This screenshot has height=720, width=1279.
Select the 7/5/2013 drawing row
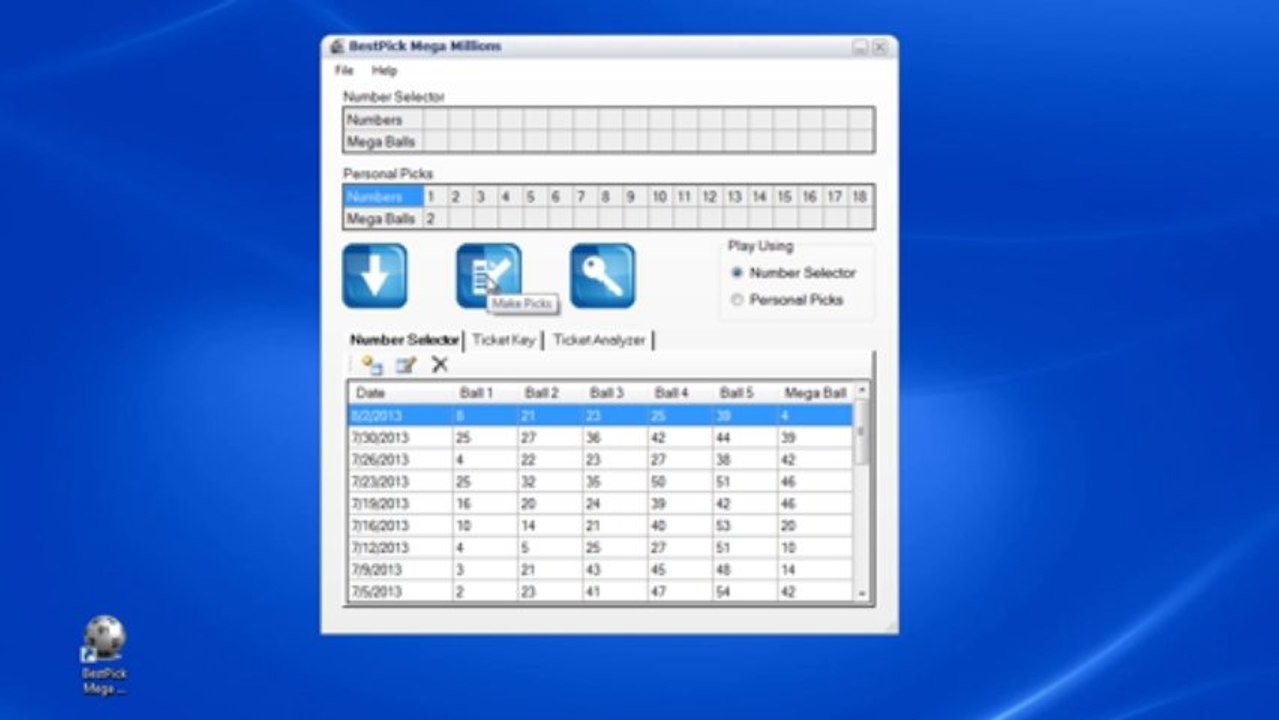coord(601,591)
